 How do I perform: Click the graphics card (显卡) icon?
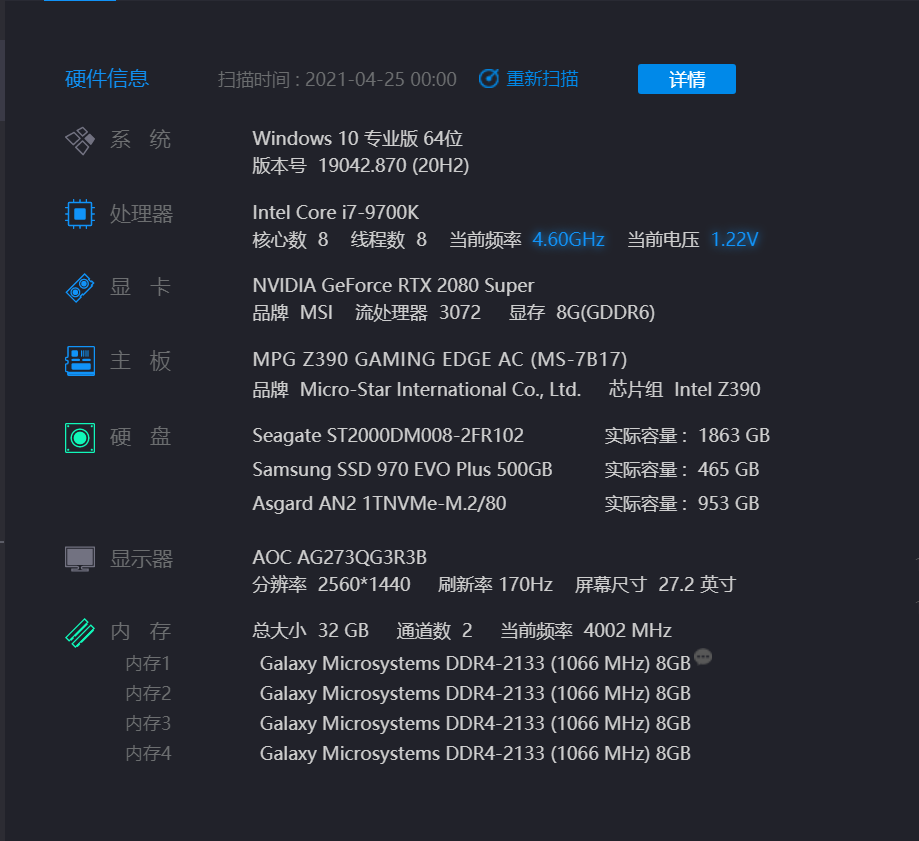coord(80,288)
